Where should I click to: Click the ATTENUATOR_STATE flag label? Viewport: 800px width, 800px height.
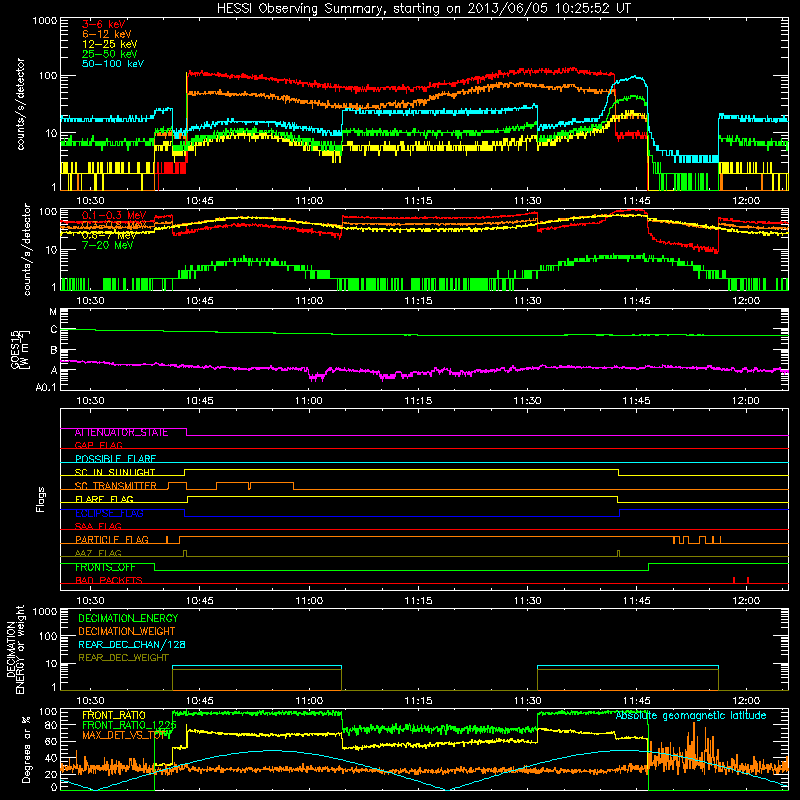coord(121,433)
